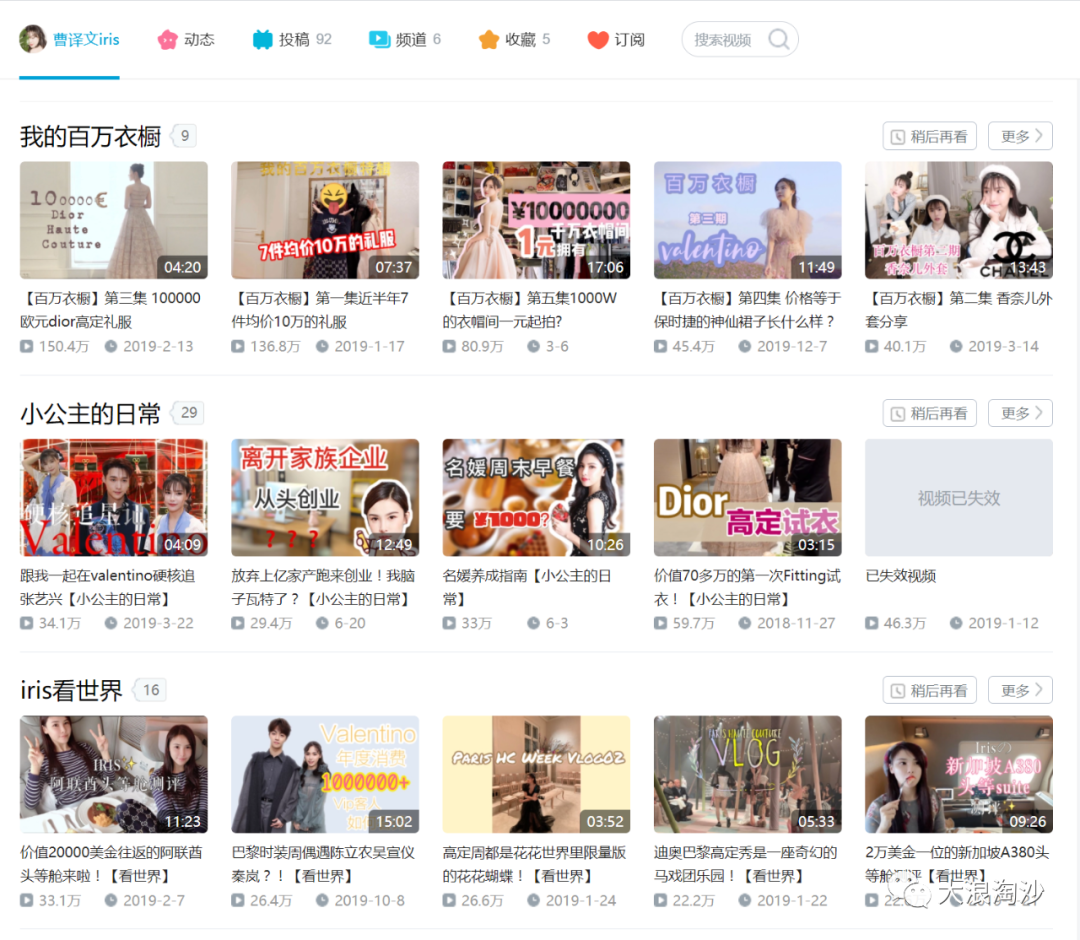Image resolution: width=1080 pixels, height=940 pixels.
Task: Open title 巴黎时装周偶遇陈立农吴宣仪秦岚
Action: [324, 864]
